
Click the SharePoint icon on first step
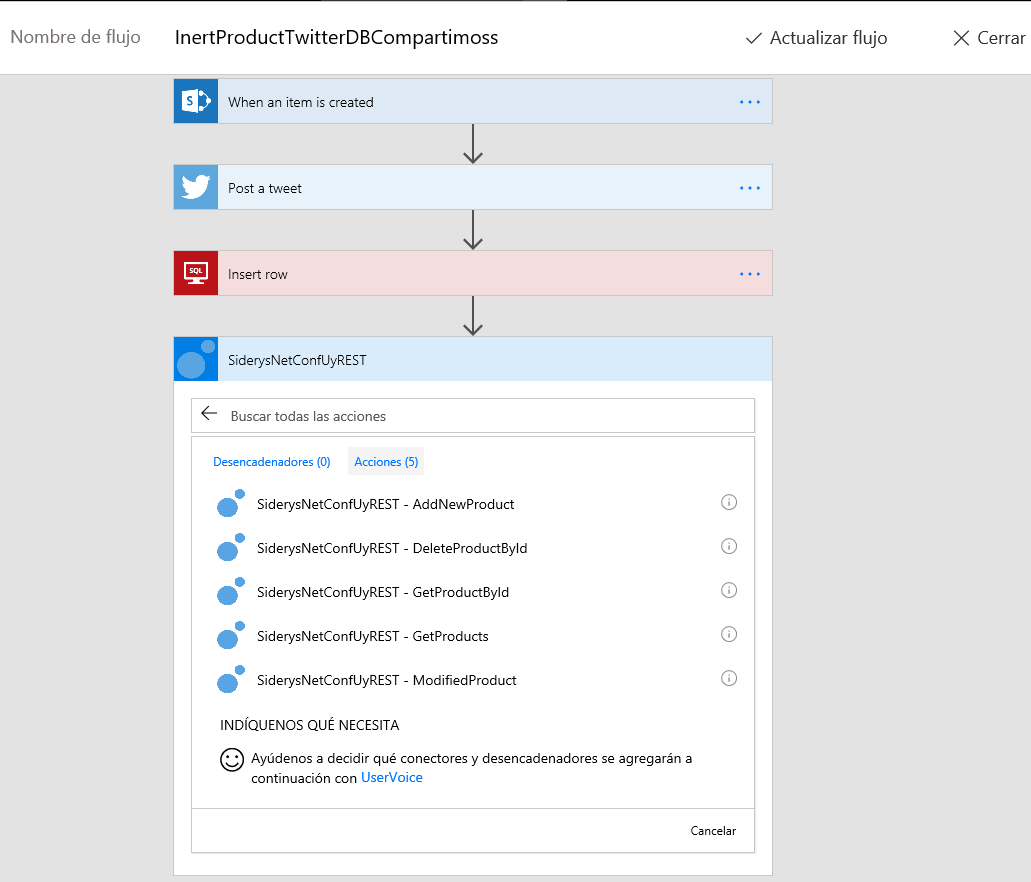tap(196, 102)
